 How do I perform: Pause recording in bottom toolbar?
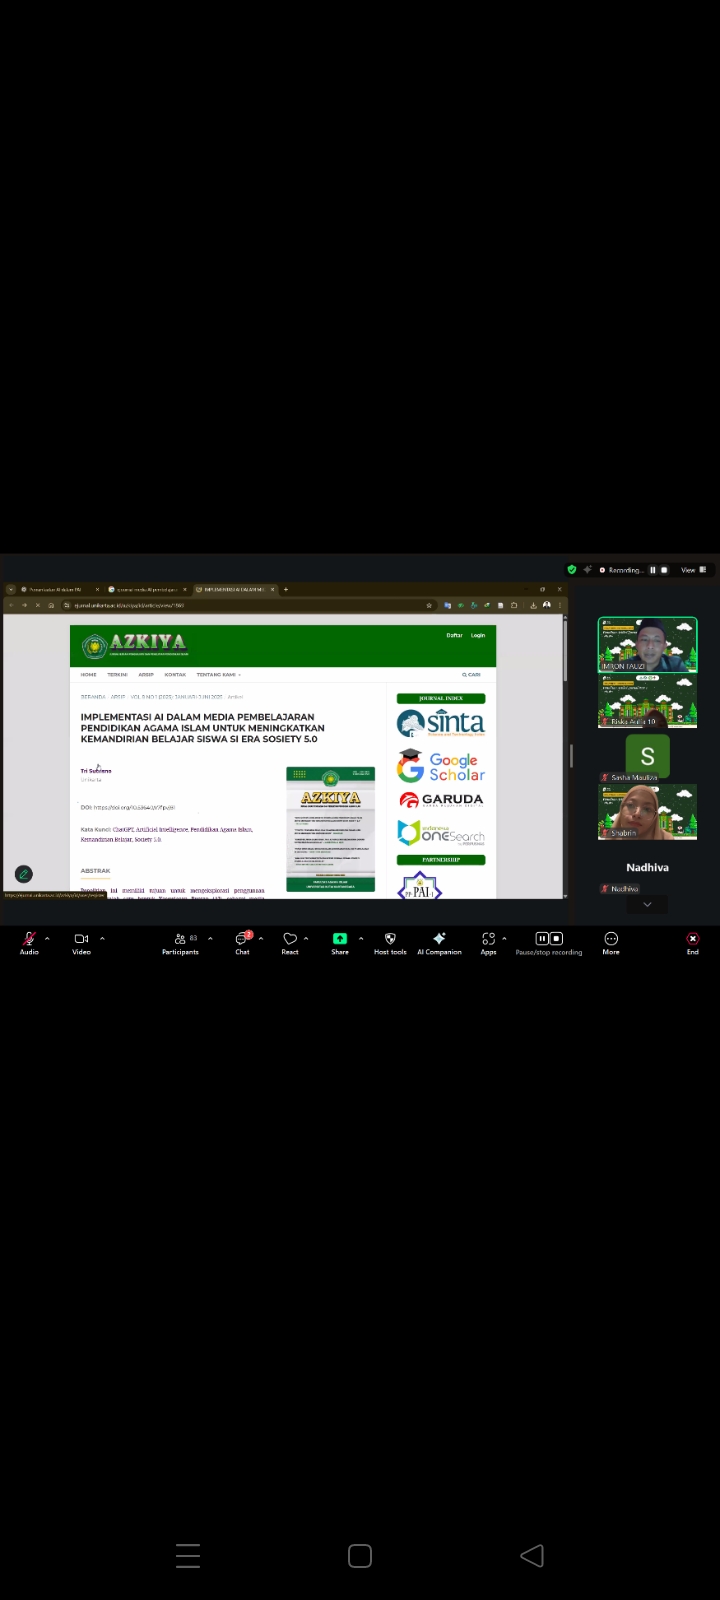(542, 938)
